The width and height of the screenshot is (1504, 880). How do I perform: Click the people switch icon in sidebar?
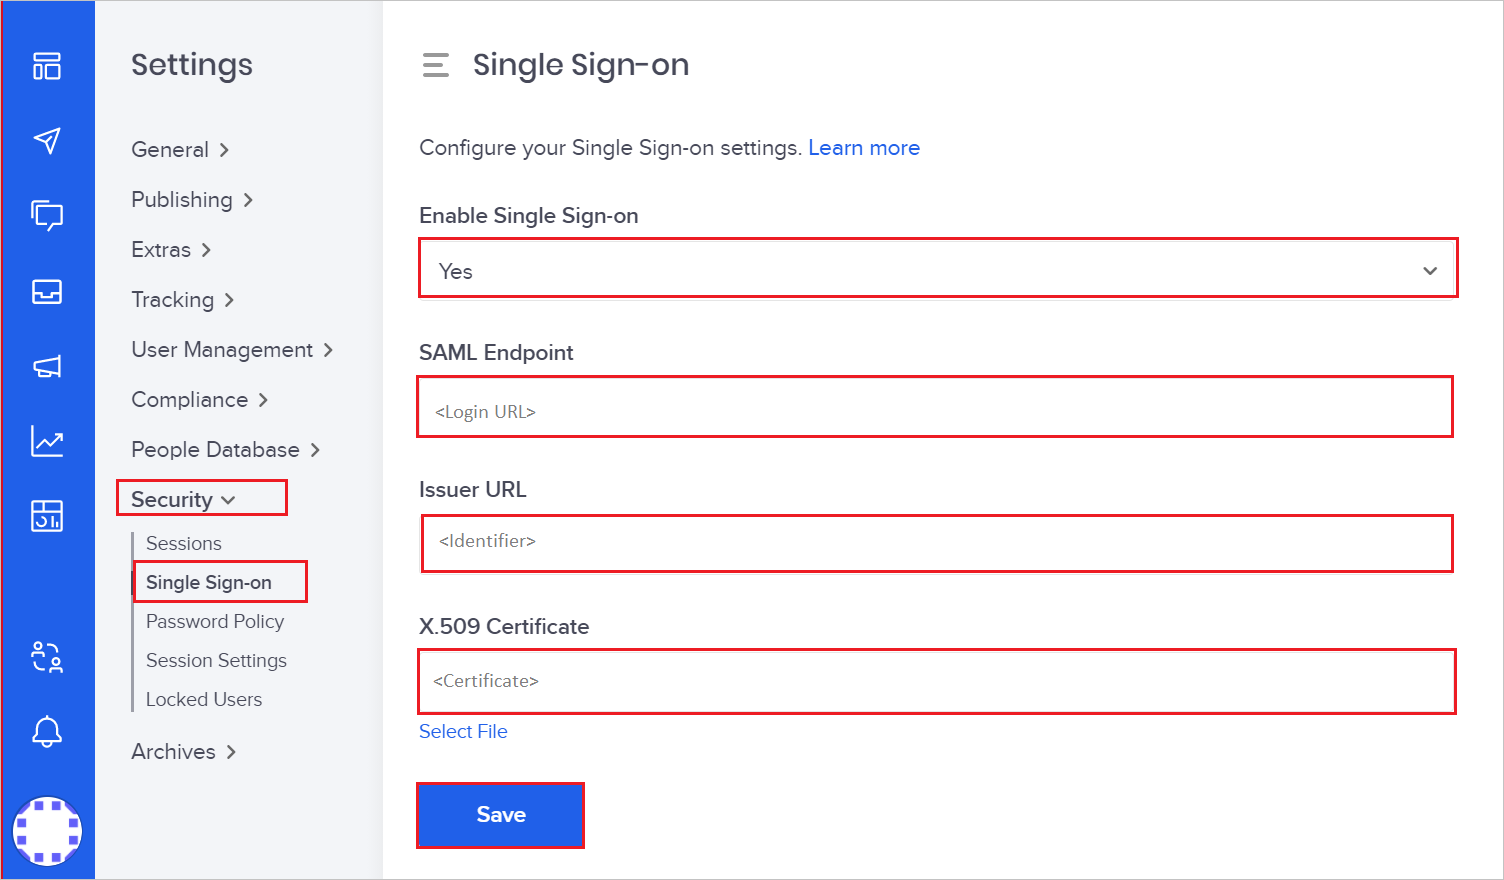pos(47,657)
